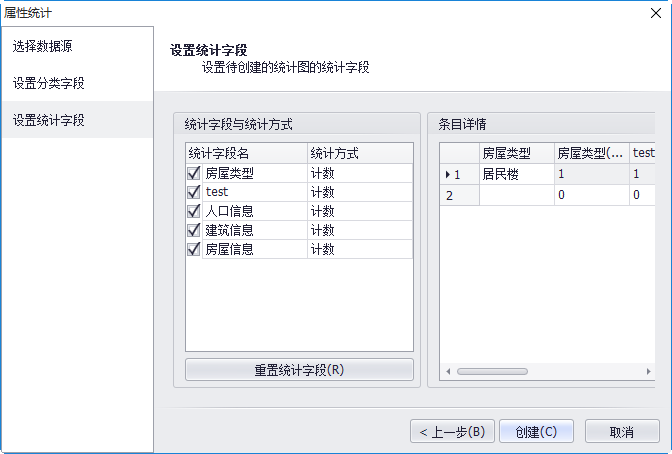
Task: Go back with the 上一步(B) button
Action: coord(452,432)
